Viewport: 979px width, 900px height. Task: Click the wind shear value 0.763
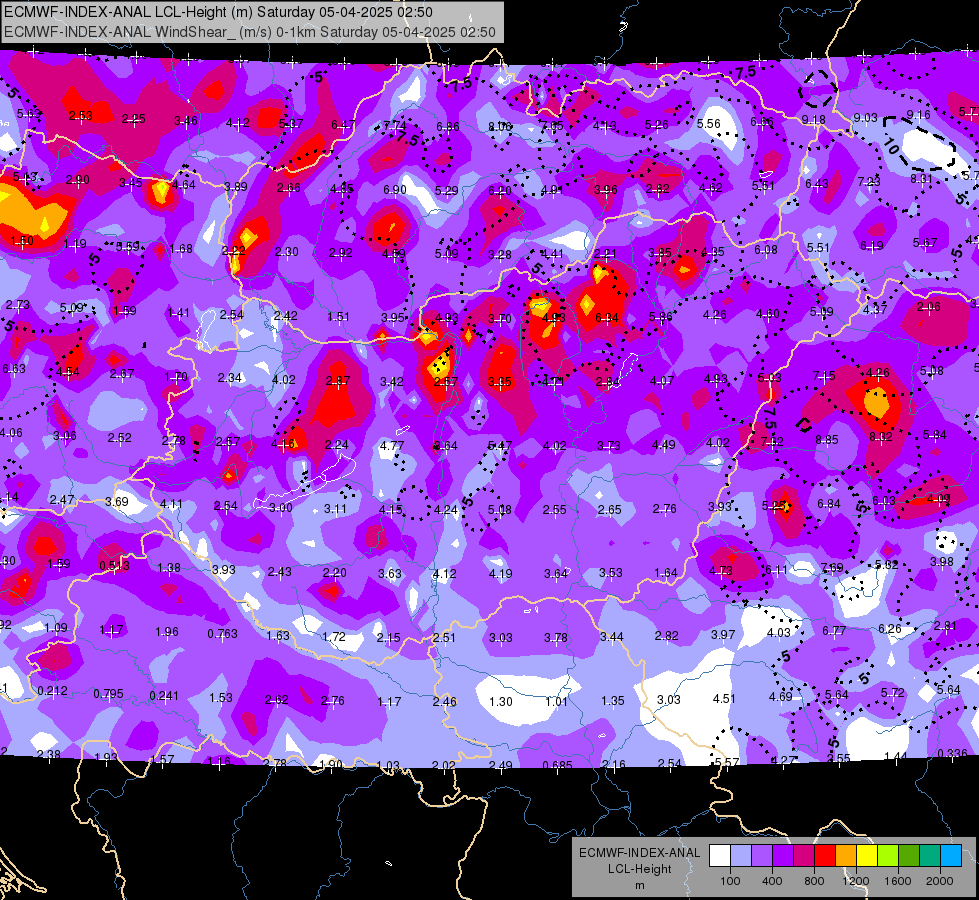point(222,633)
